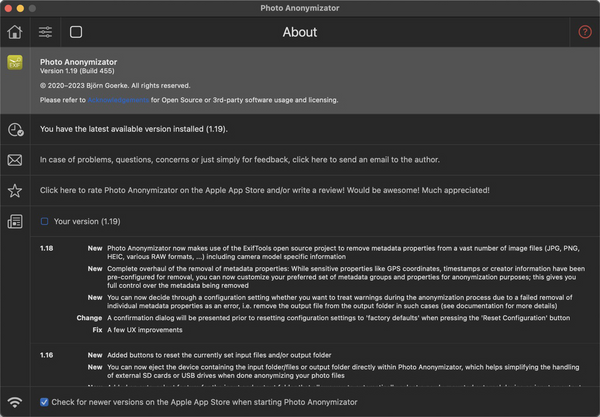Click the About page title
The width and height of the screenshot is (600, 417).
299,32
